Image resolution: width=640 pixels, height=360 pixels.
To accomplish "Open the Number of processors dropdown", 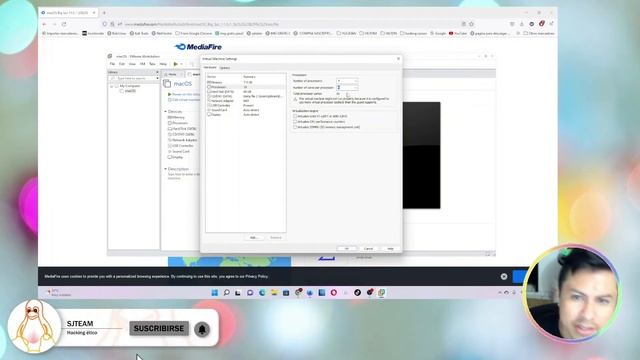I will coord(347,81).
